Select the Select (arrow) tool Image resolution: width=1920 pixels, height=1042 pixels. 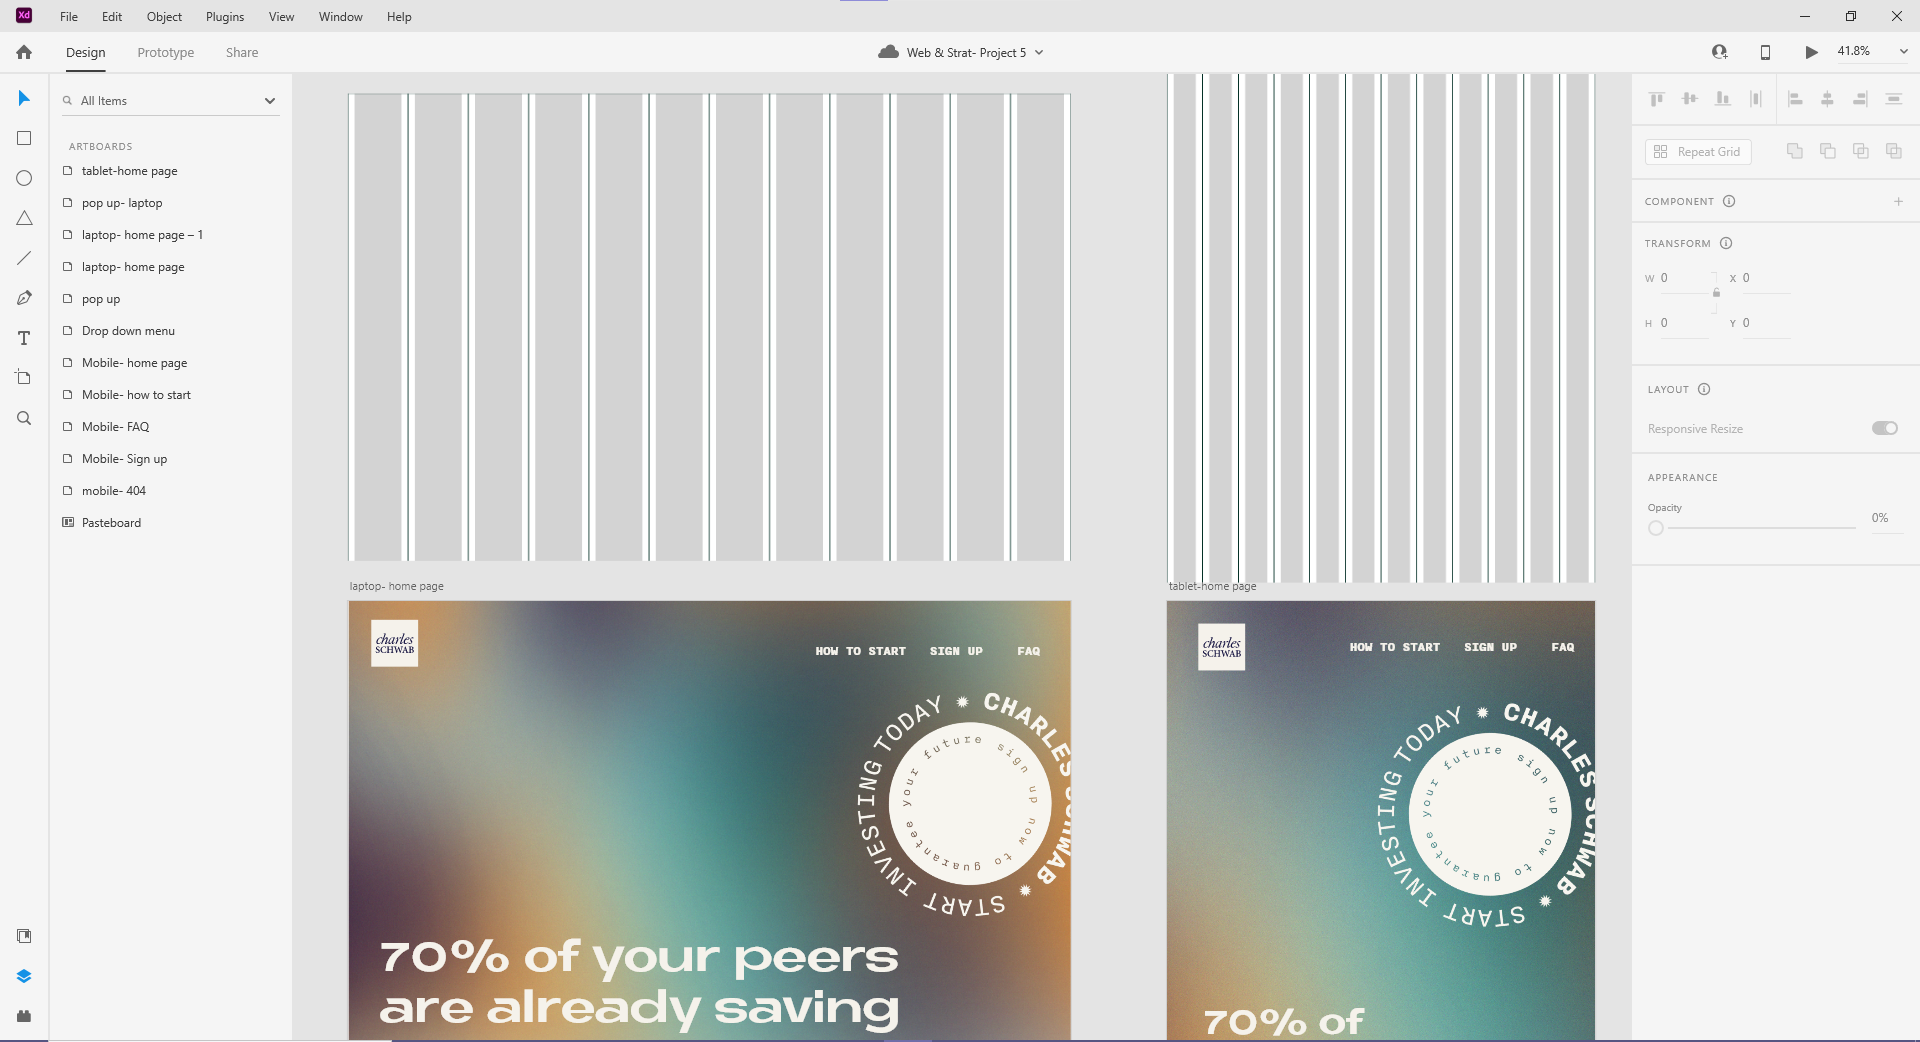point(24,98)
